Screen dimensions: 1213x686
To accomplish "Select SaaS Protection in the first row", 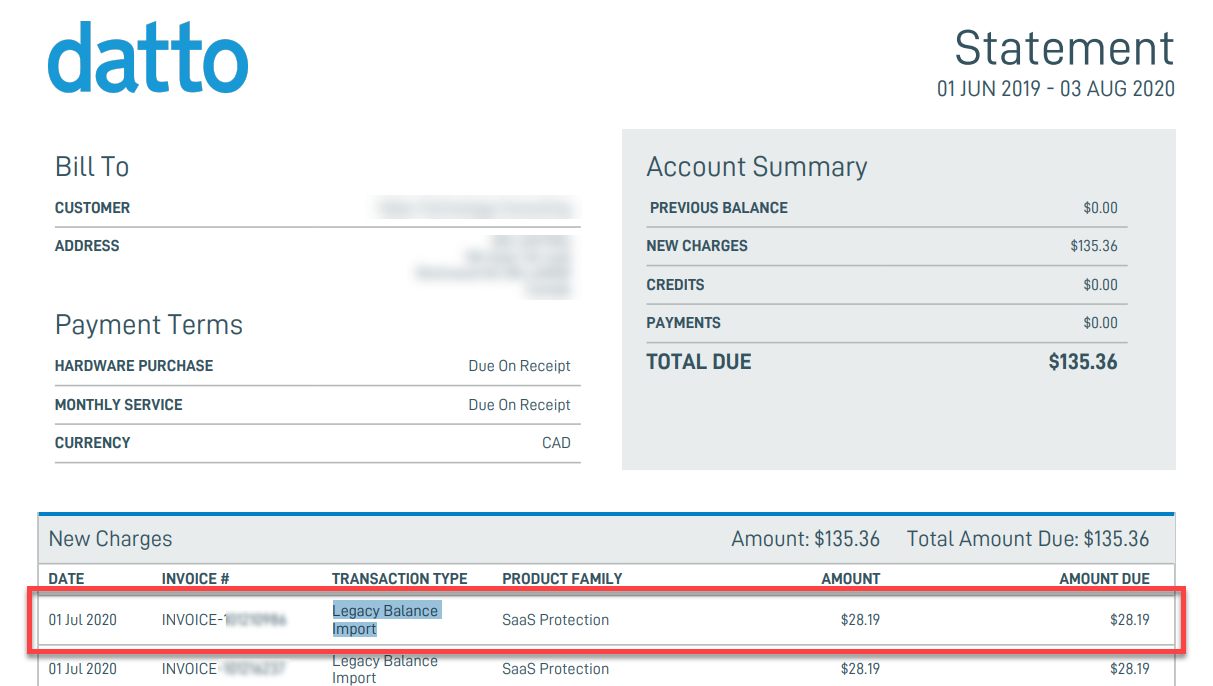I will pos(555,619).
